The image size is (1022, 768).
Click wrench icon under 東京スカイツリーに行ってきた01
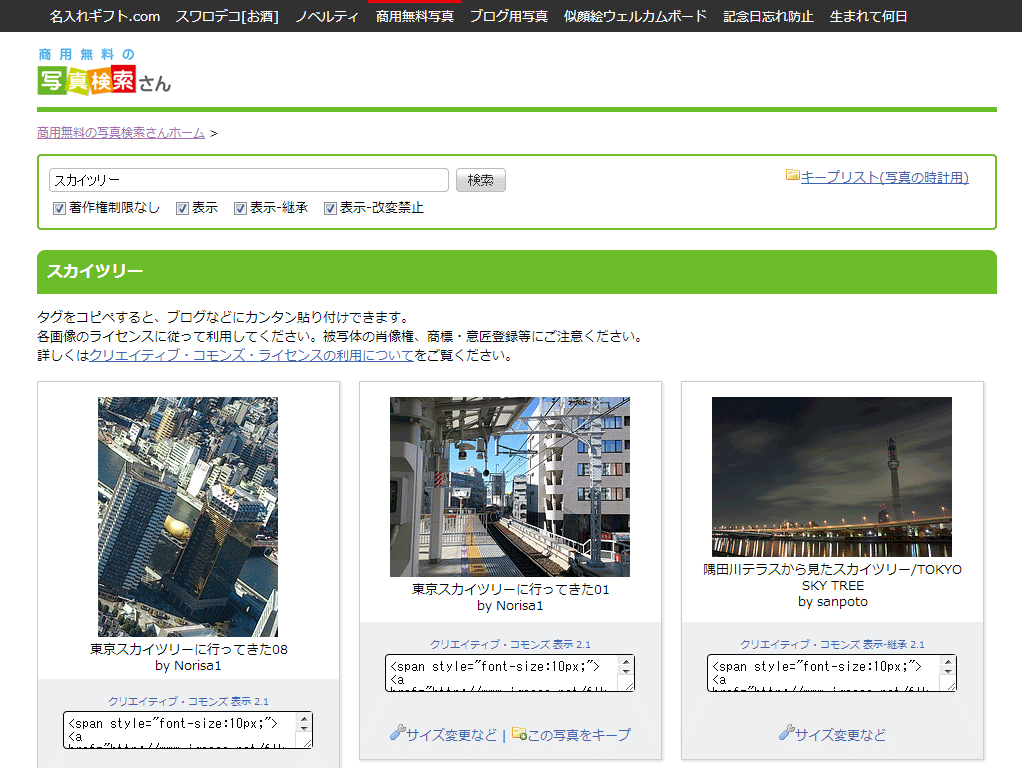[x=398, y=733]
